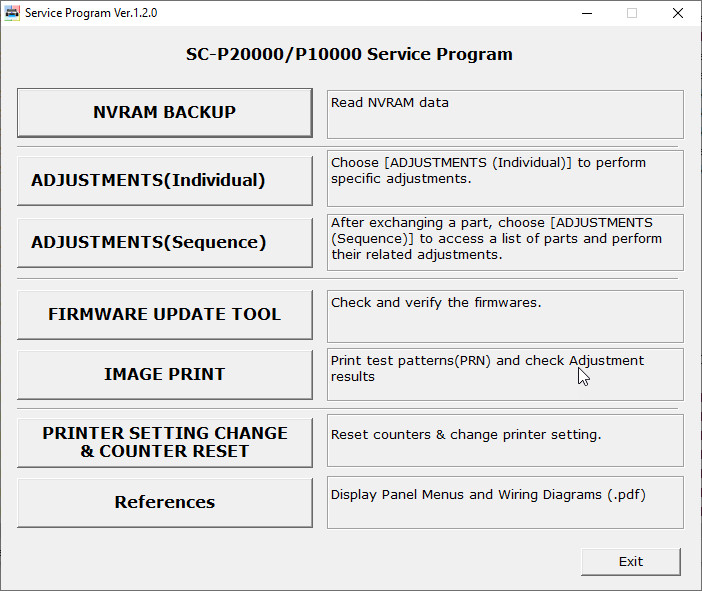The width and height of the screenshot is (702, 591).
Task: Close the Service Program window
Action: coord(678,13)
